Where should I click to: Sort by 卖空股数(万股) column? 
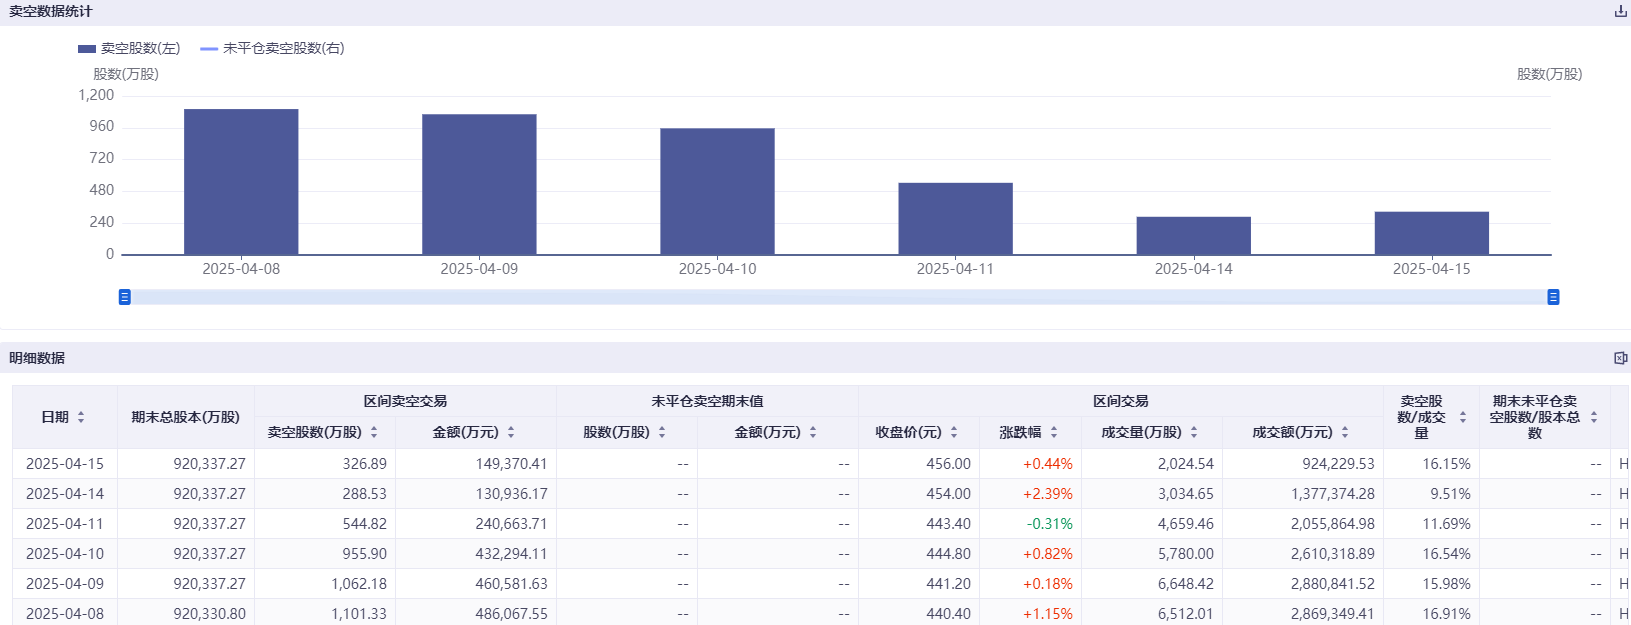click(374, 432)
